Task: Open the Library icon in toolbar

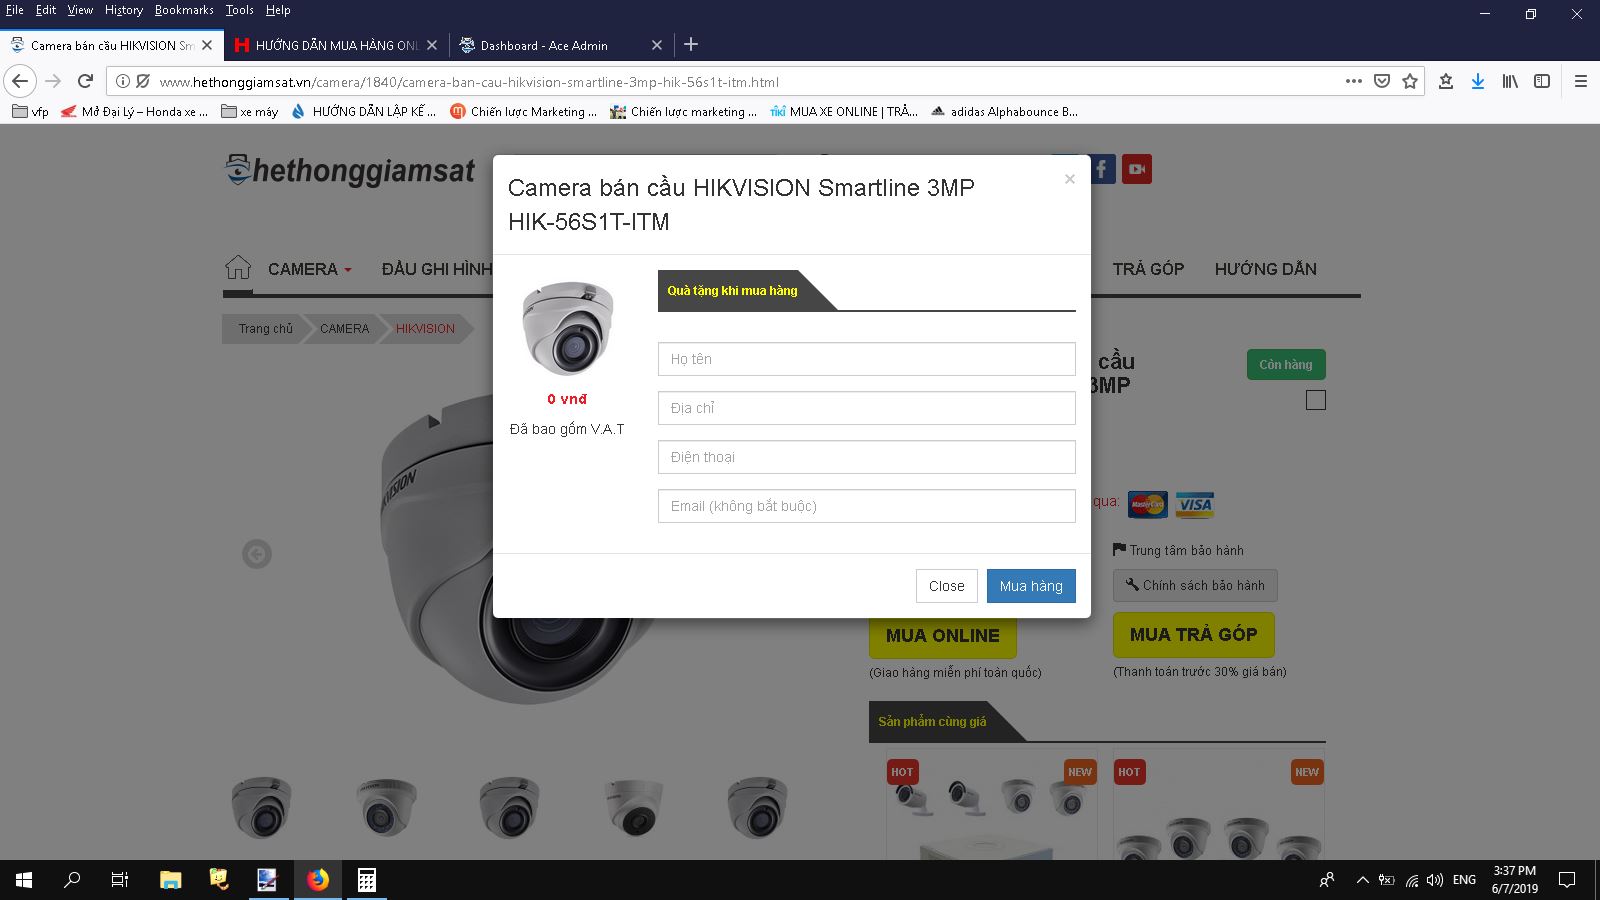Action: [1510, 81]
